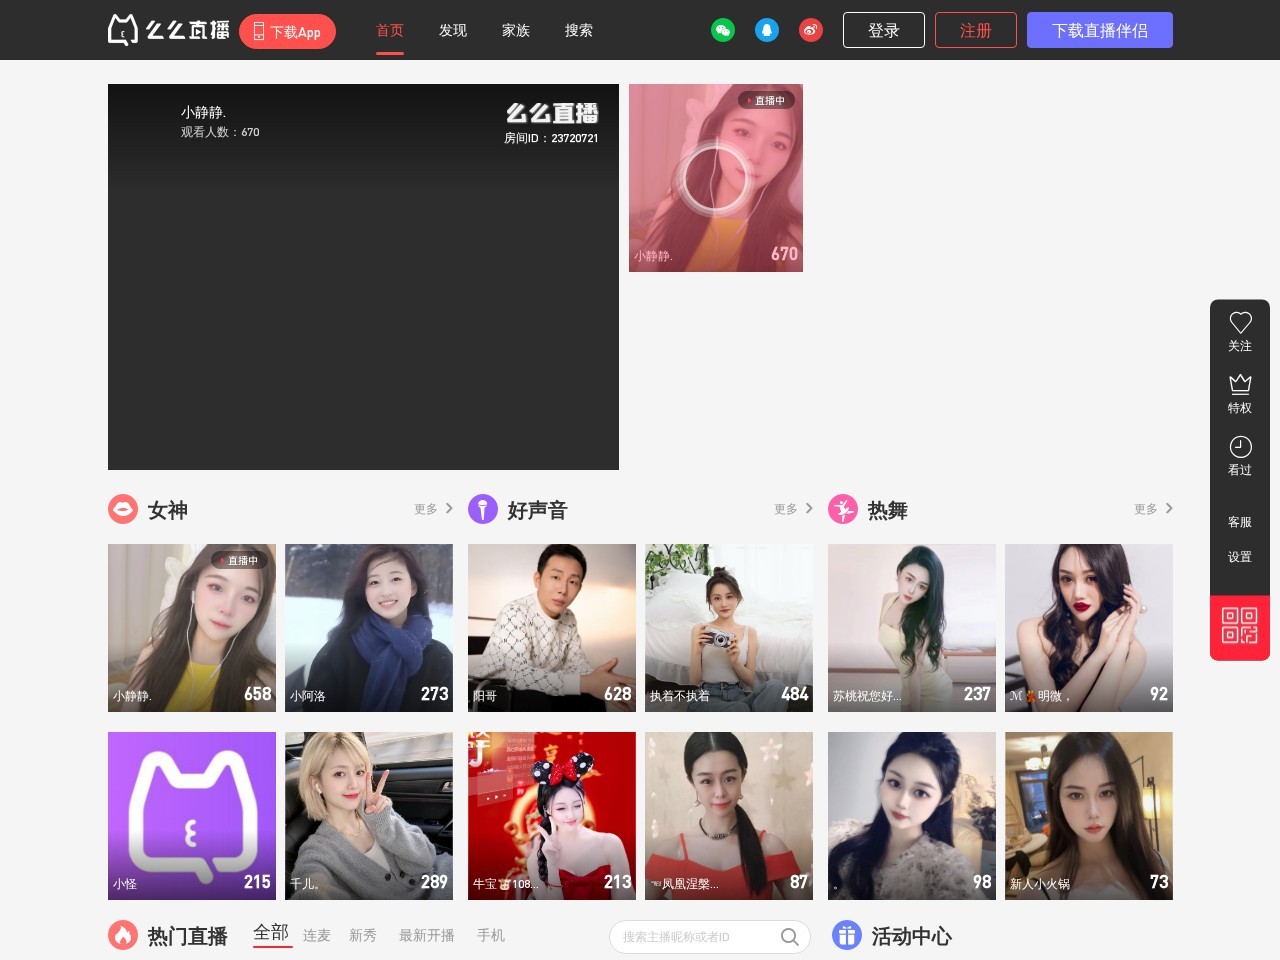The width and height of the screenshot is (1280, 960).
Task: Click the QQ penguin icon
Action: coord(767,30)
